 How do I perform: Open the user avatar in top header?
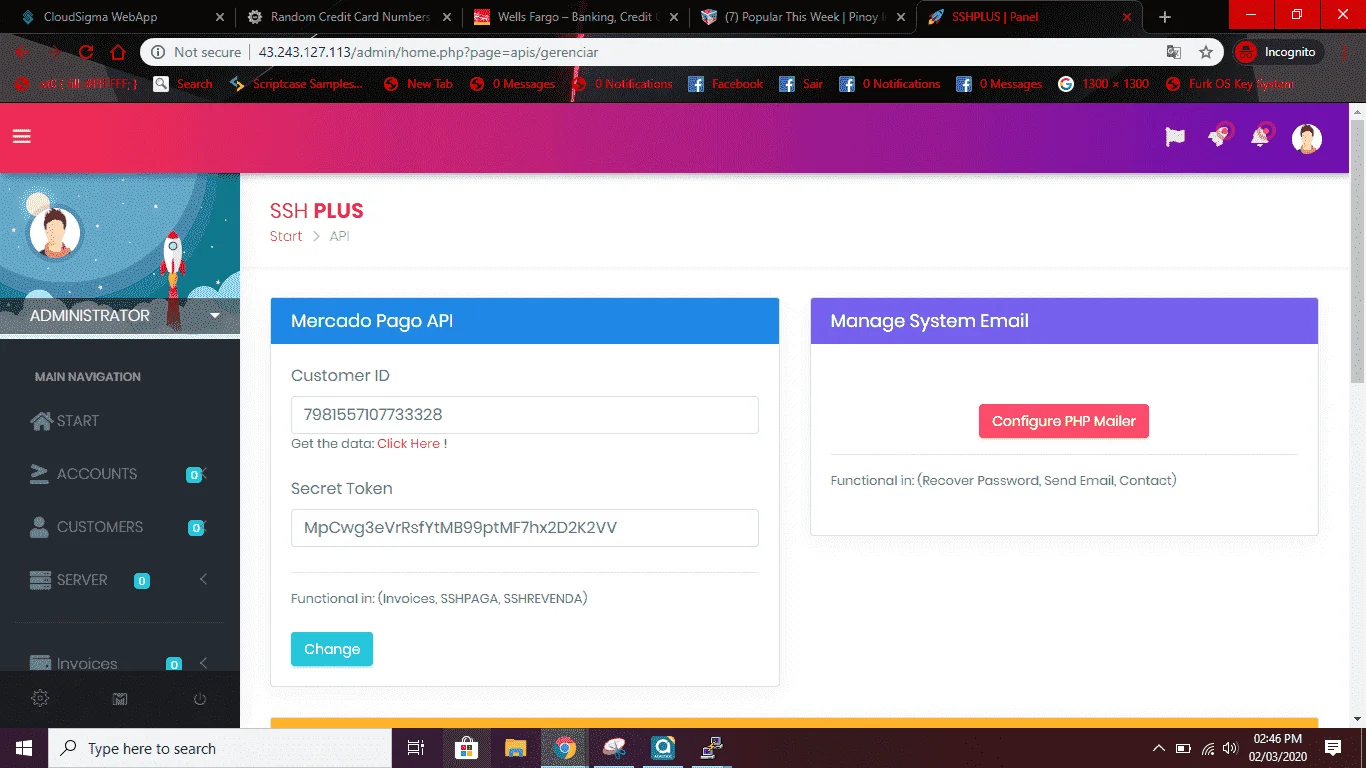(x=1307, y=139)
